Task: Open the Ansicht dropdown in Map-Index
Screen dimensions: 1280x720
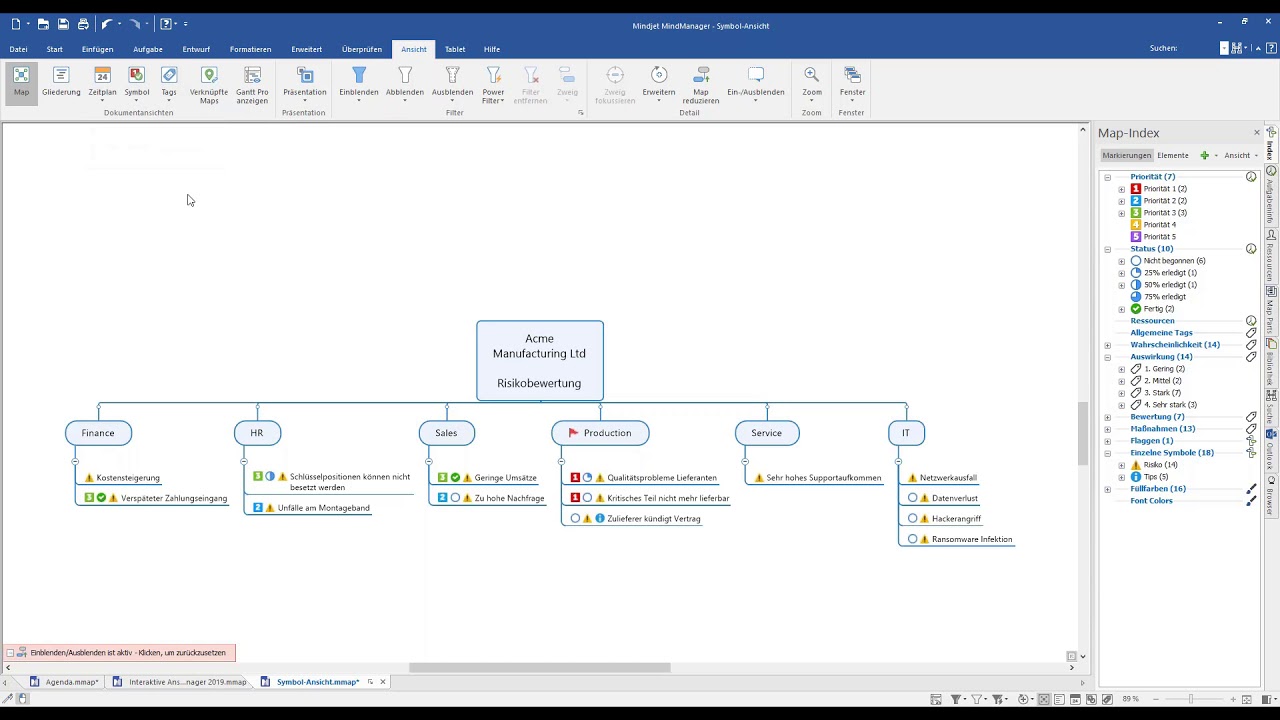Action: click(x=1241, y=155)
